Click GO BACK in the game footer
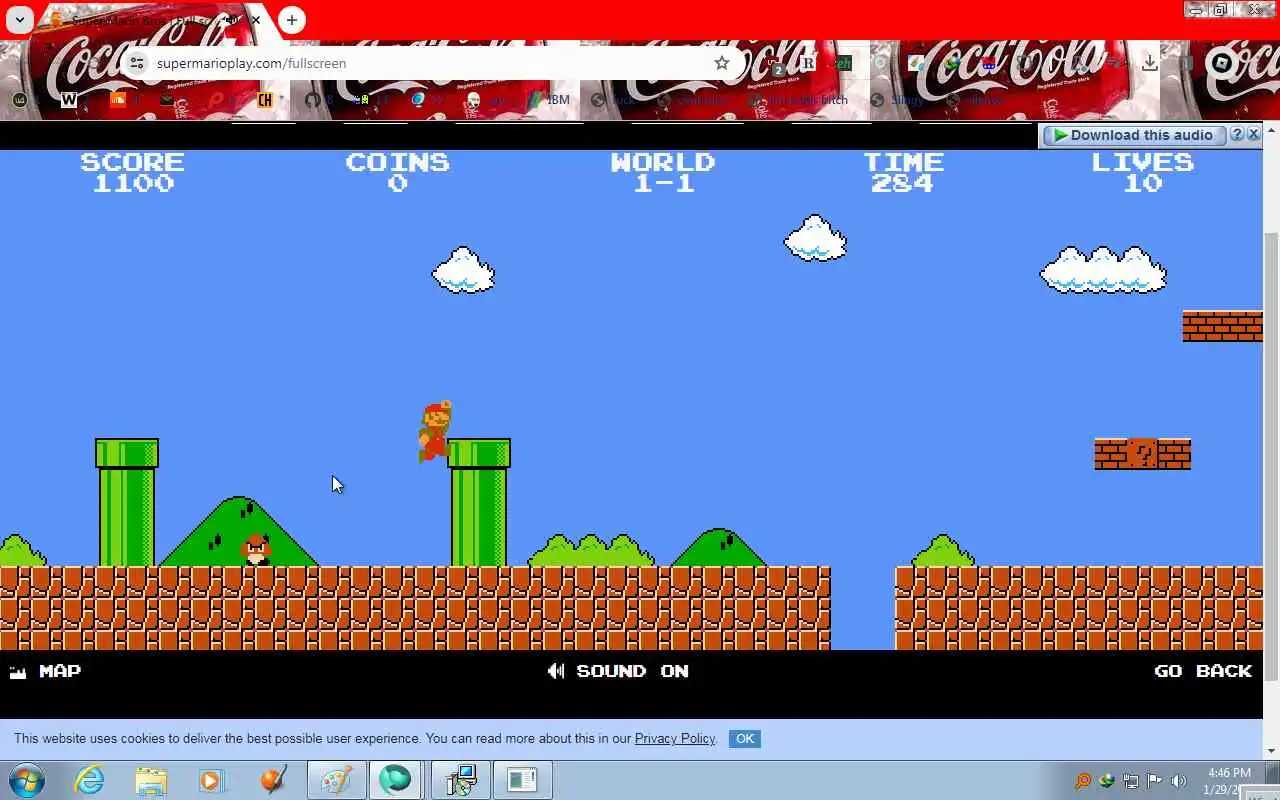The image size is (1280, 800). 1203,671
